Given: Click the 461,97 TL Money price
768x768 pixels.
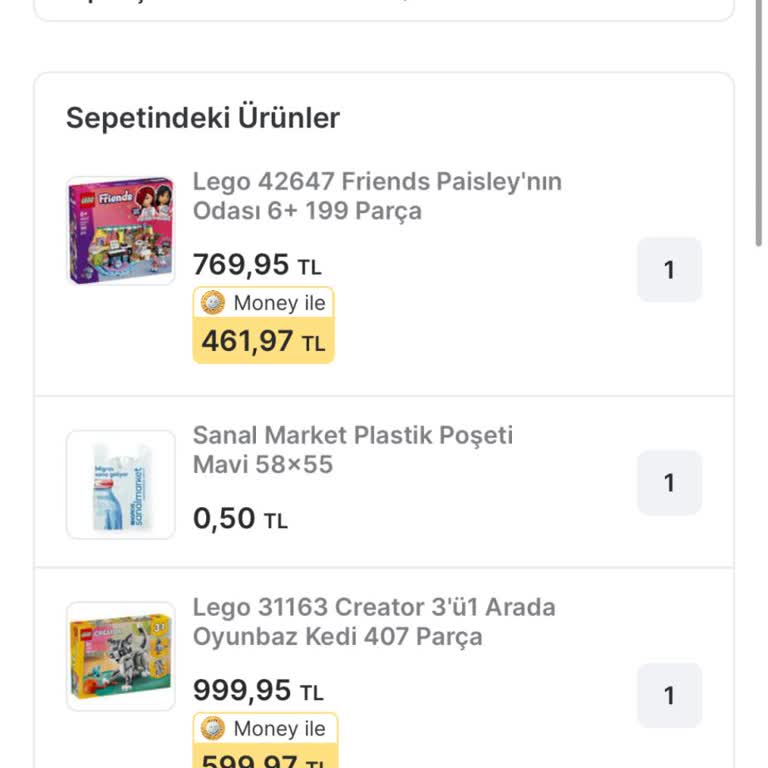Looking at the screenshot, I should (x=263, y=342).
